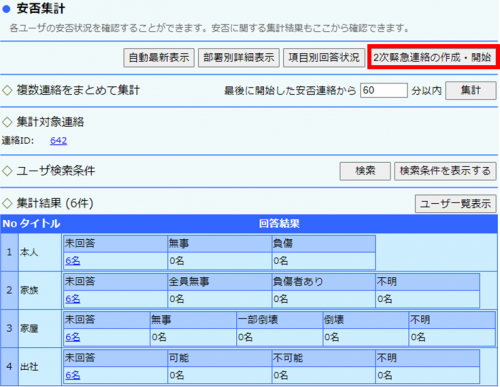
Task: Show 項目別回答状況
Action: pos(324,58)
